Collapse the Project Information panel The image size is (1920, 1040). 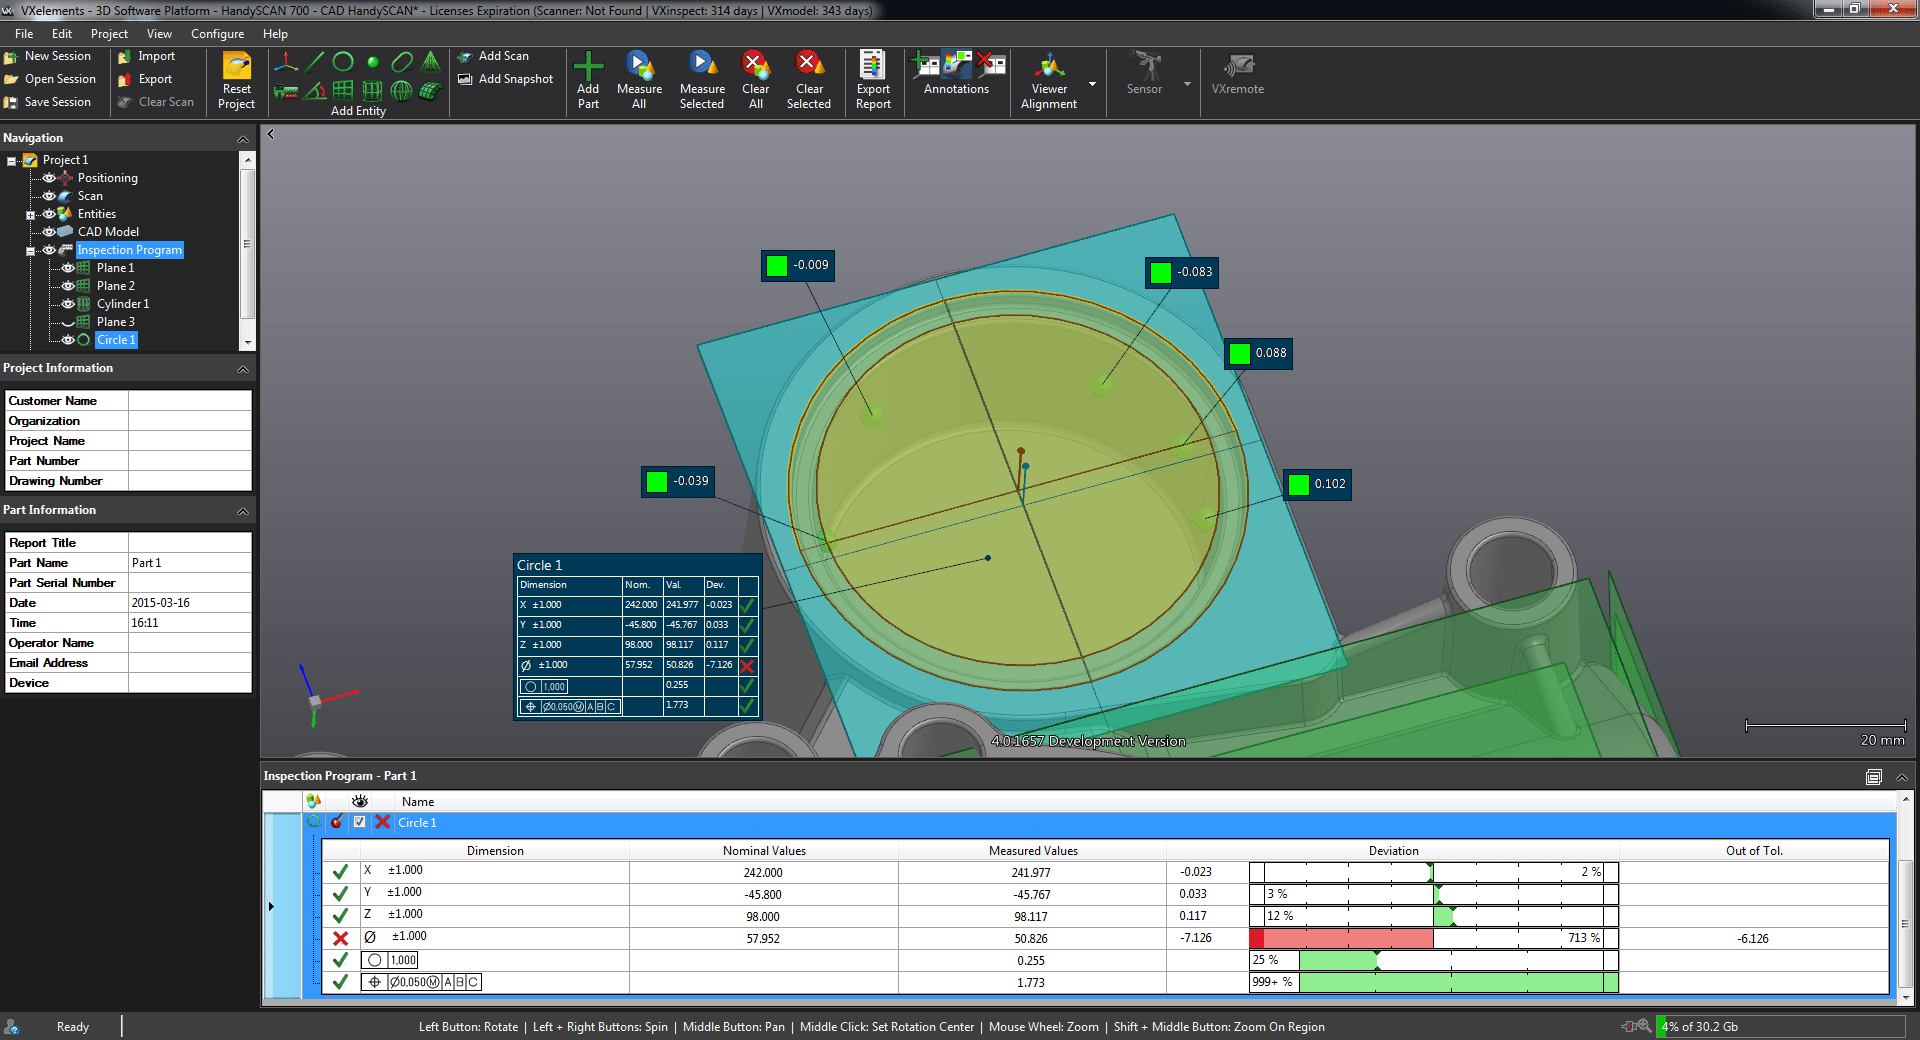(x=243, y=369)
